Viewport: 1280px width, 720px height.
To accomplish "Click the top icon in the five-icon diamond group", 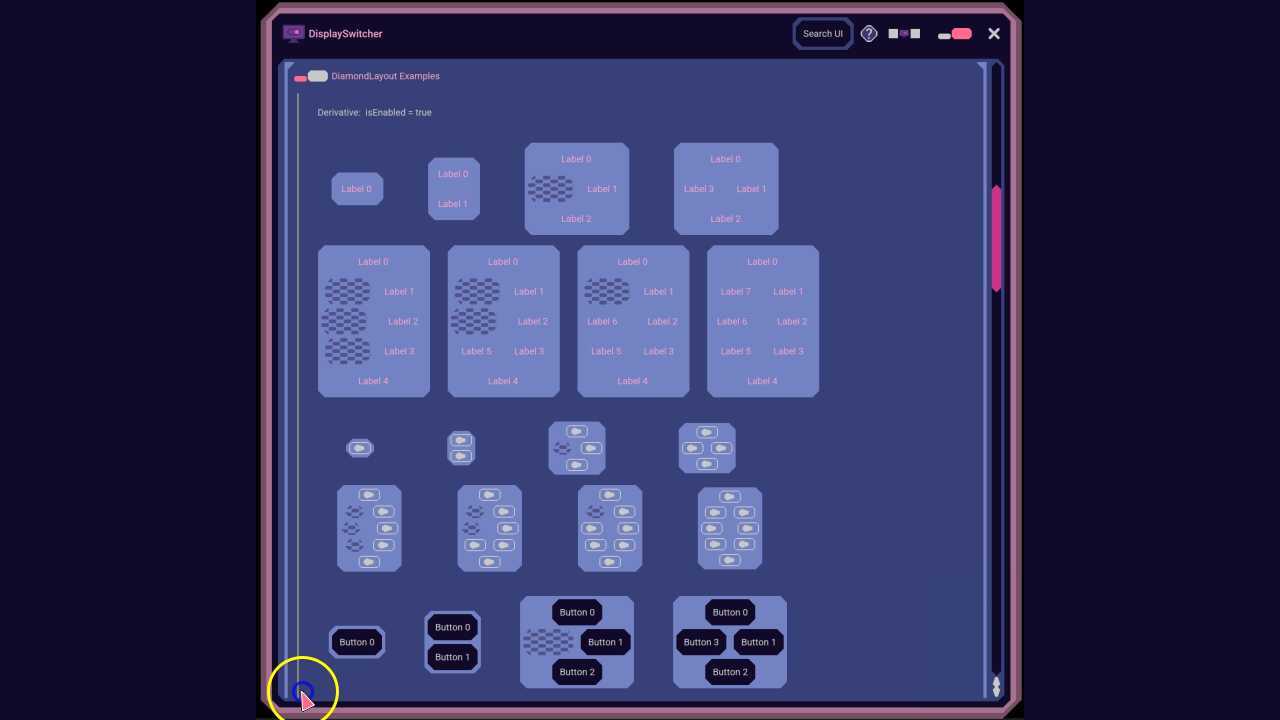I will [x=369, y=495].
